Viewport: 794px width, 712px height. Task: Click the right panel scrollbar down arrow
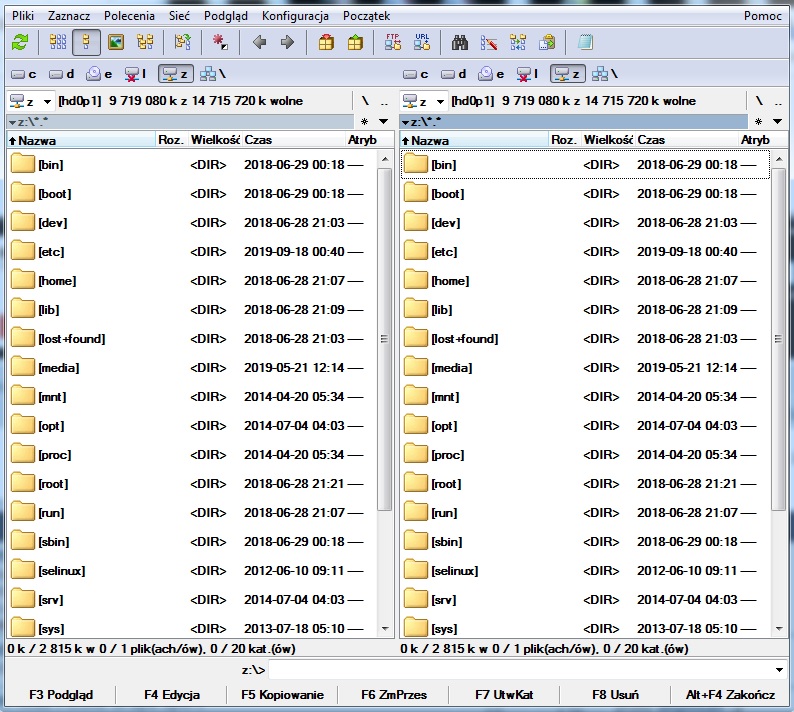[779, 628]
